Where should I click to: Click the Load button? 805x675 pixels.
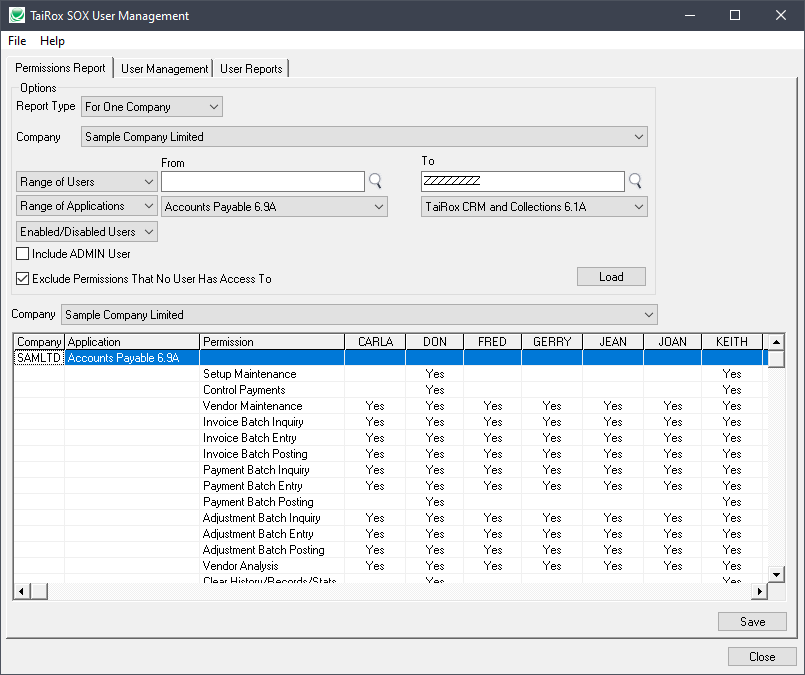611,277
